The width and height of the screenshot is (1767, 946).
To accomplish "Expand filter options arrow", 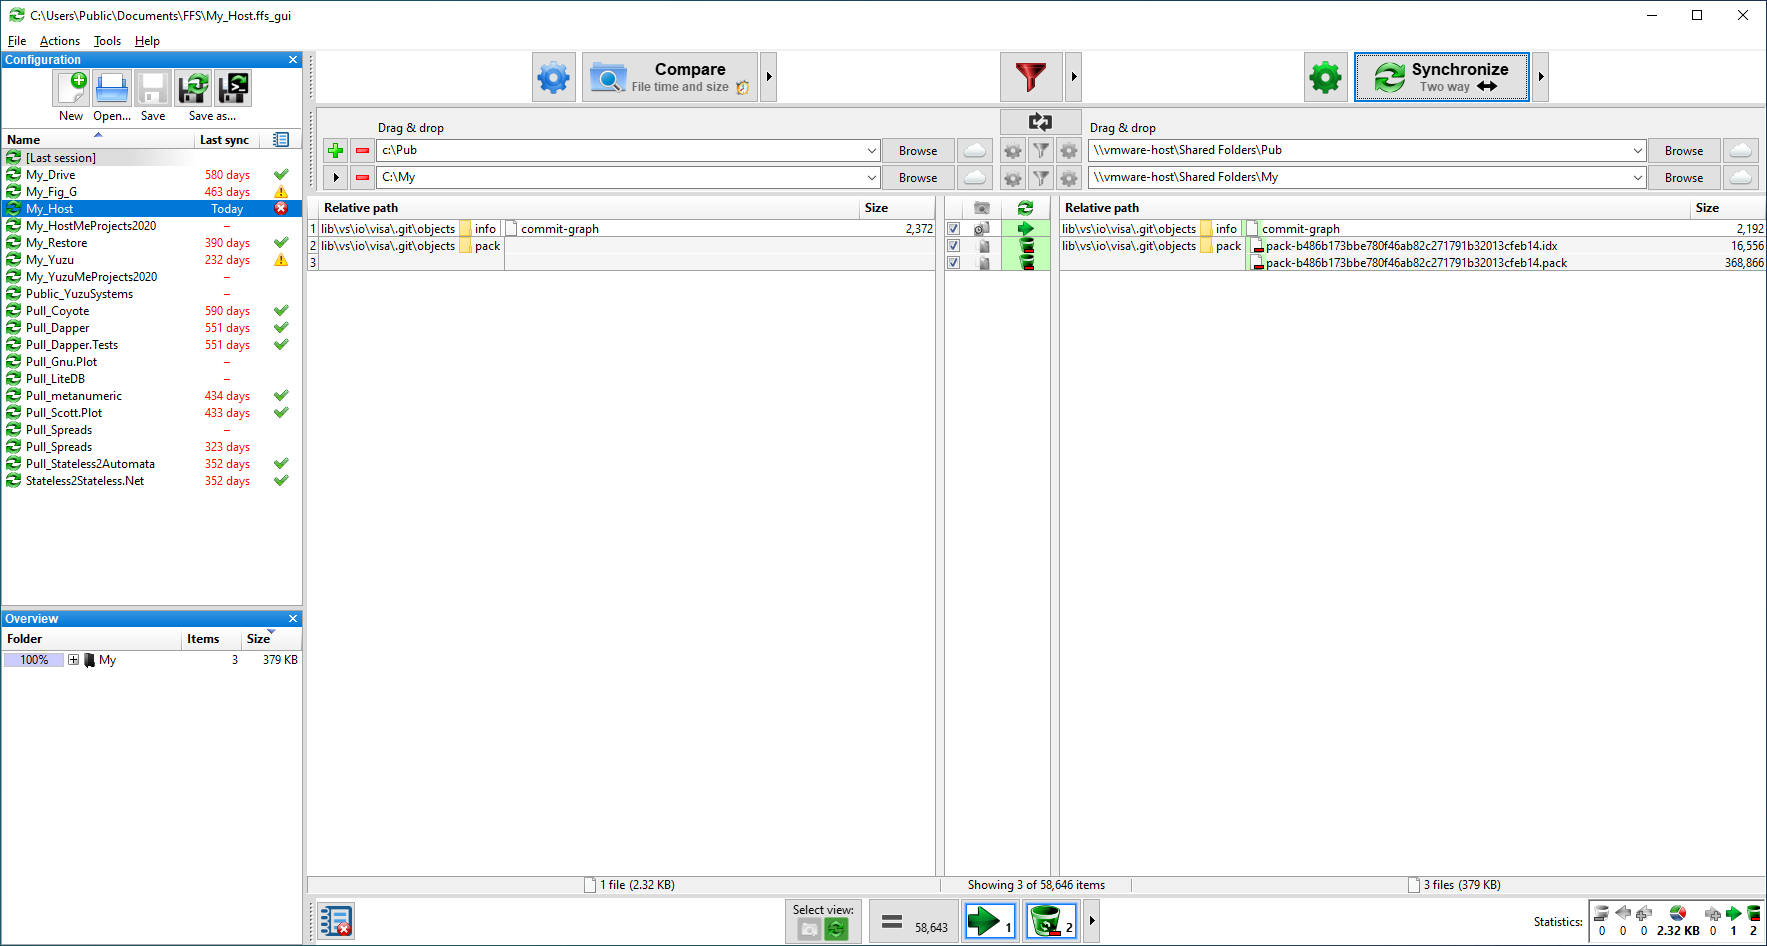I will click(1074, 77).
